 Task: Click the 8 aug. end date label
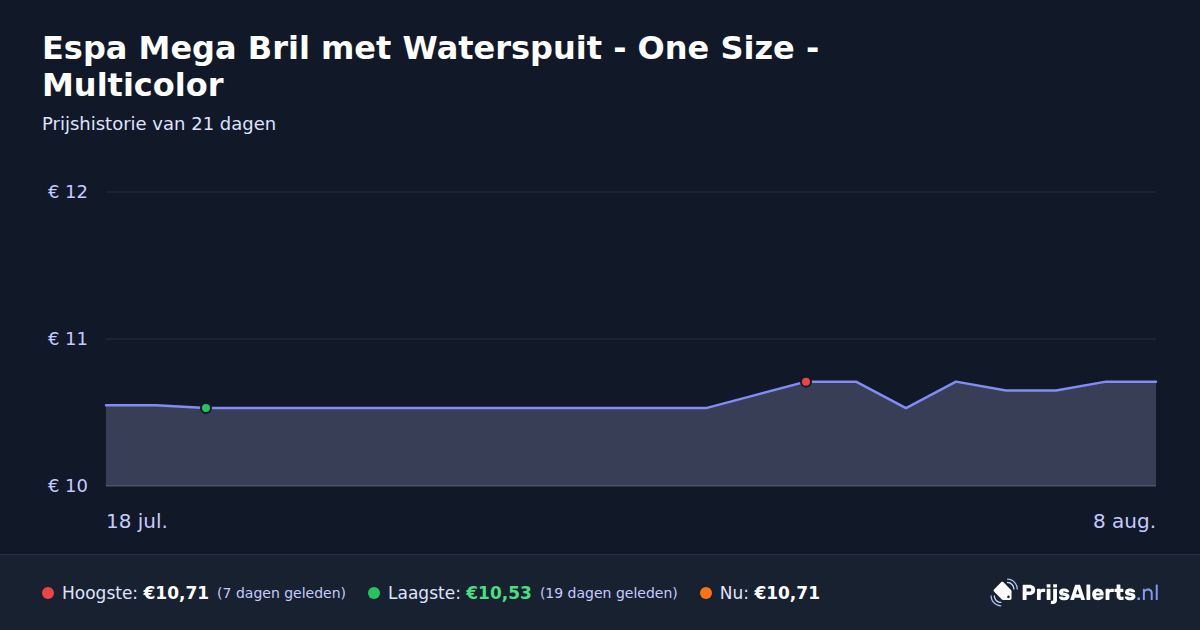click(x=1124, y=521)
